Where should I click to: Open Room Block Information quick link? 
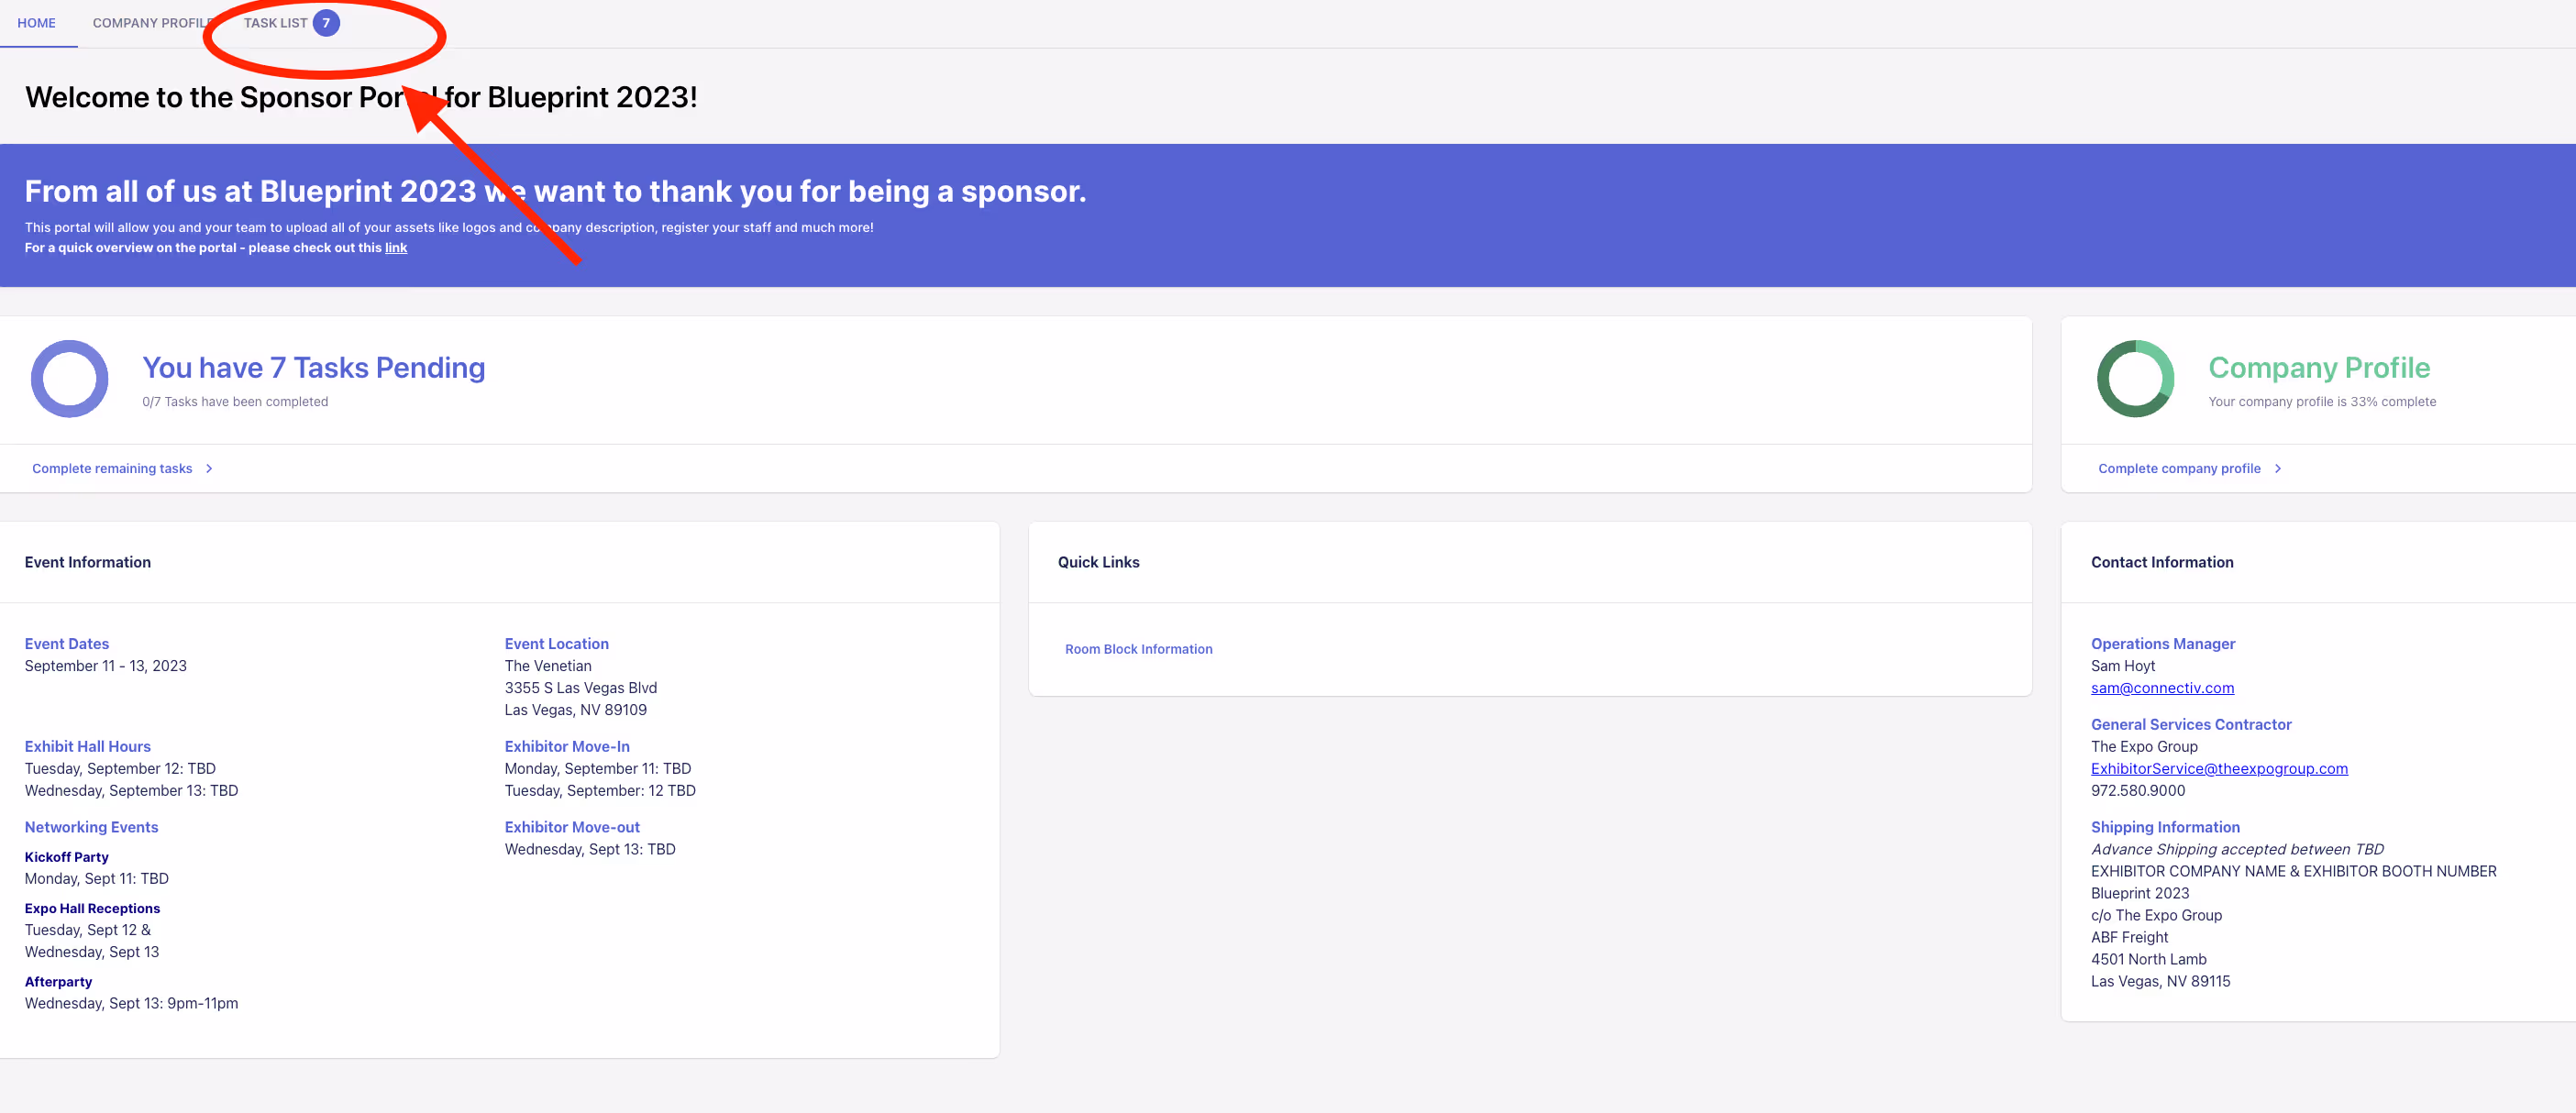tap(1138, 649)
